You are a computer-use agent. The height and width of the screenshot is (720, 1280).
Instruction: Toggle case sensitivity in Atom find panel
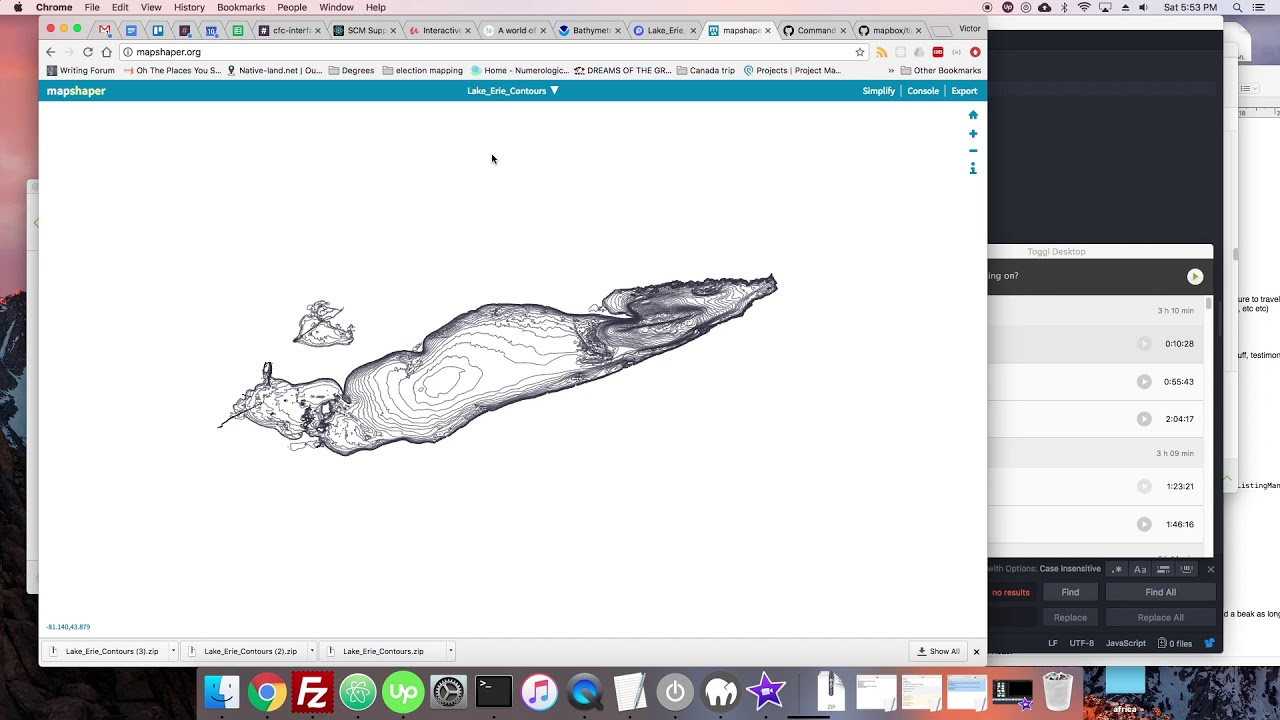(x=1140, y=569)
